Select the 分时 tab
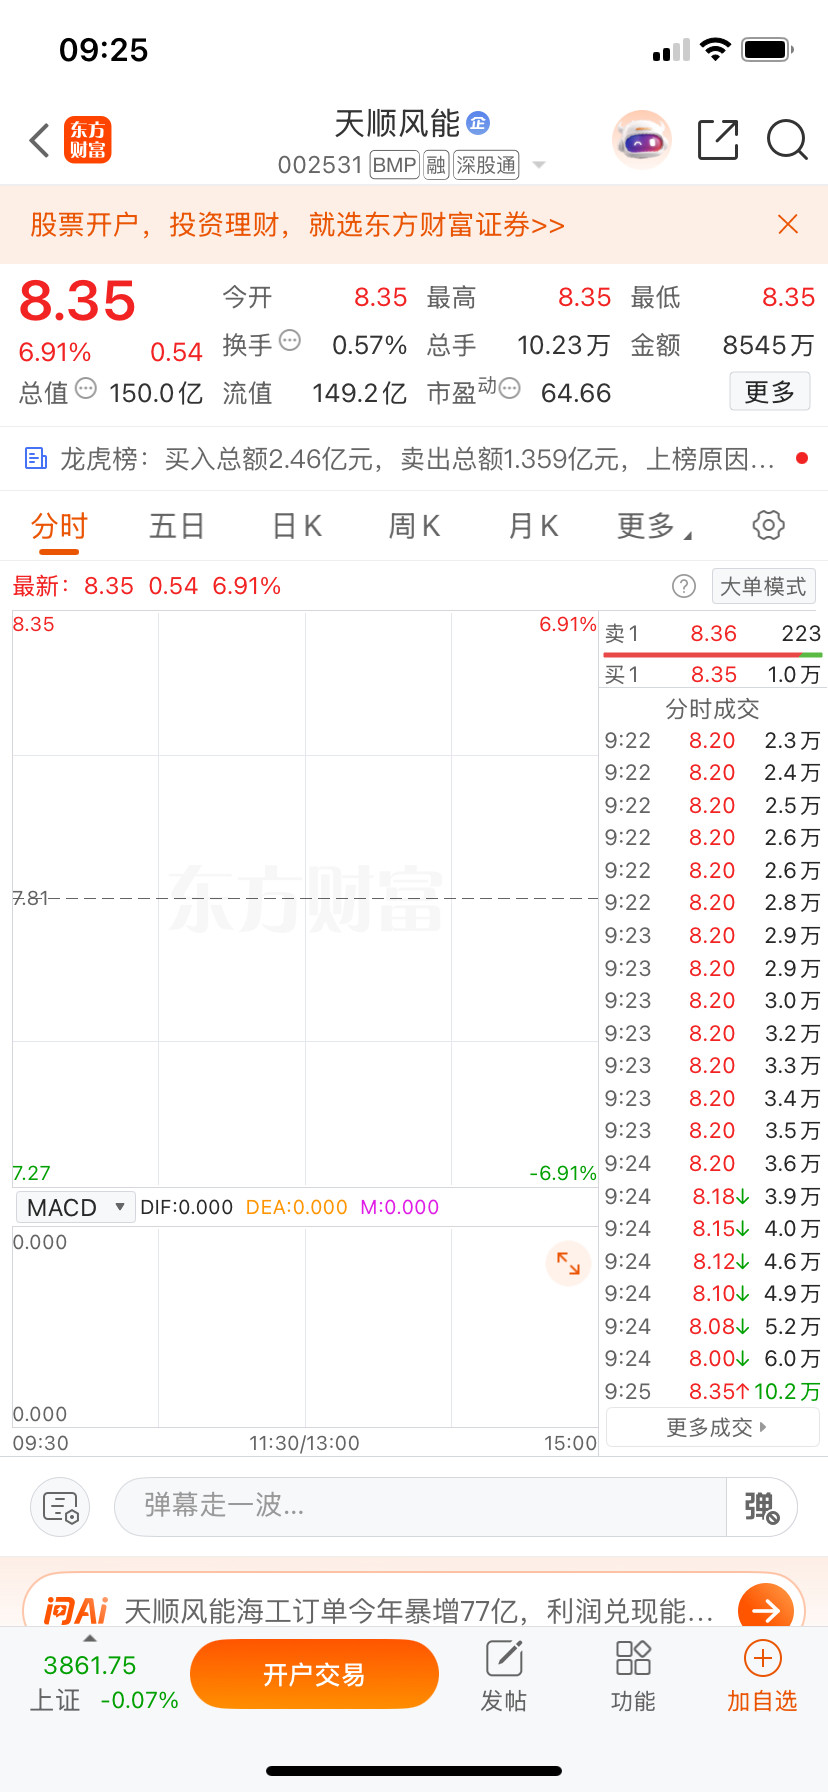The width and height of the screenshot is (828, 1792). 59,526
